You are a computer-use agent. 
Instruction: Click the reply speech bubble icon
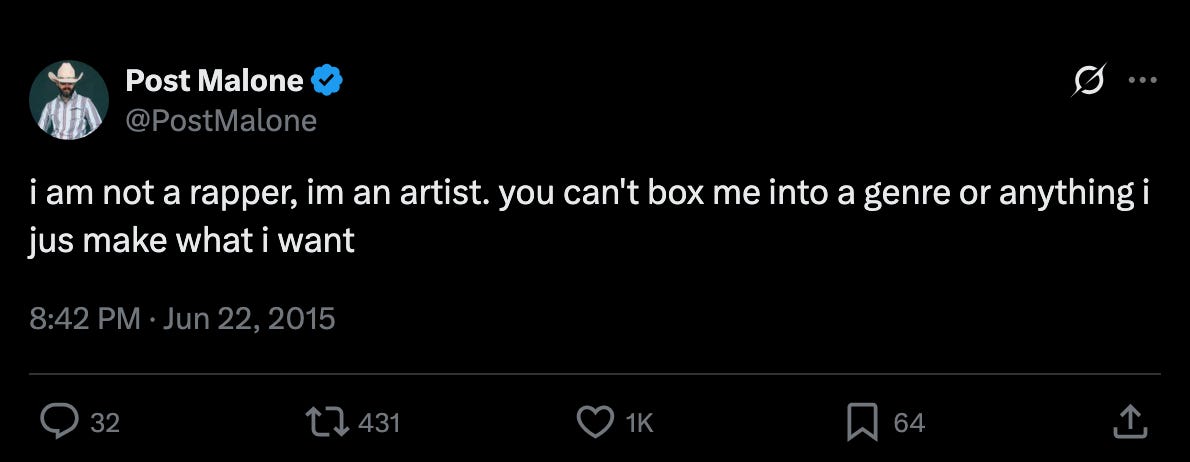[x=61, y=423]
